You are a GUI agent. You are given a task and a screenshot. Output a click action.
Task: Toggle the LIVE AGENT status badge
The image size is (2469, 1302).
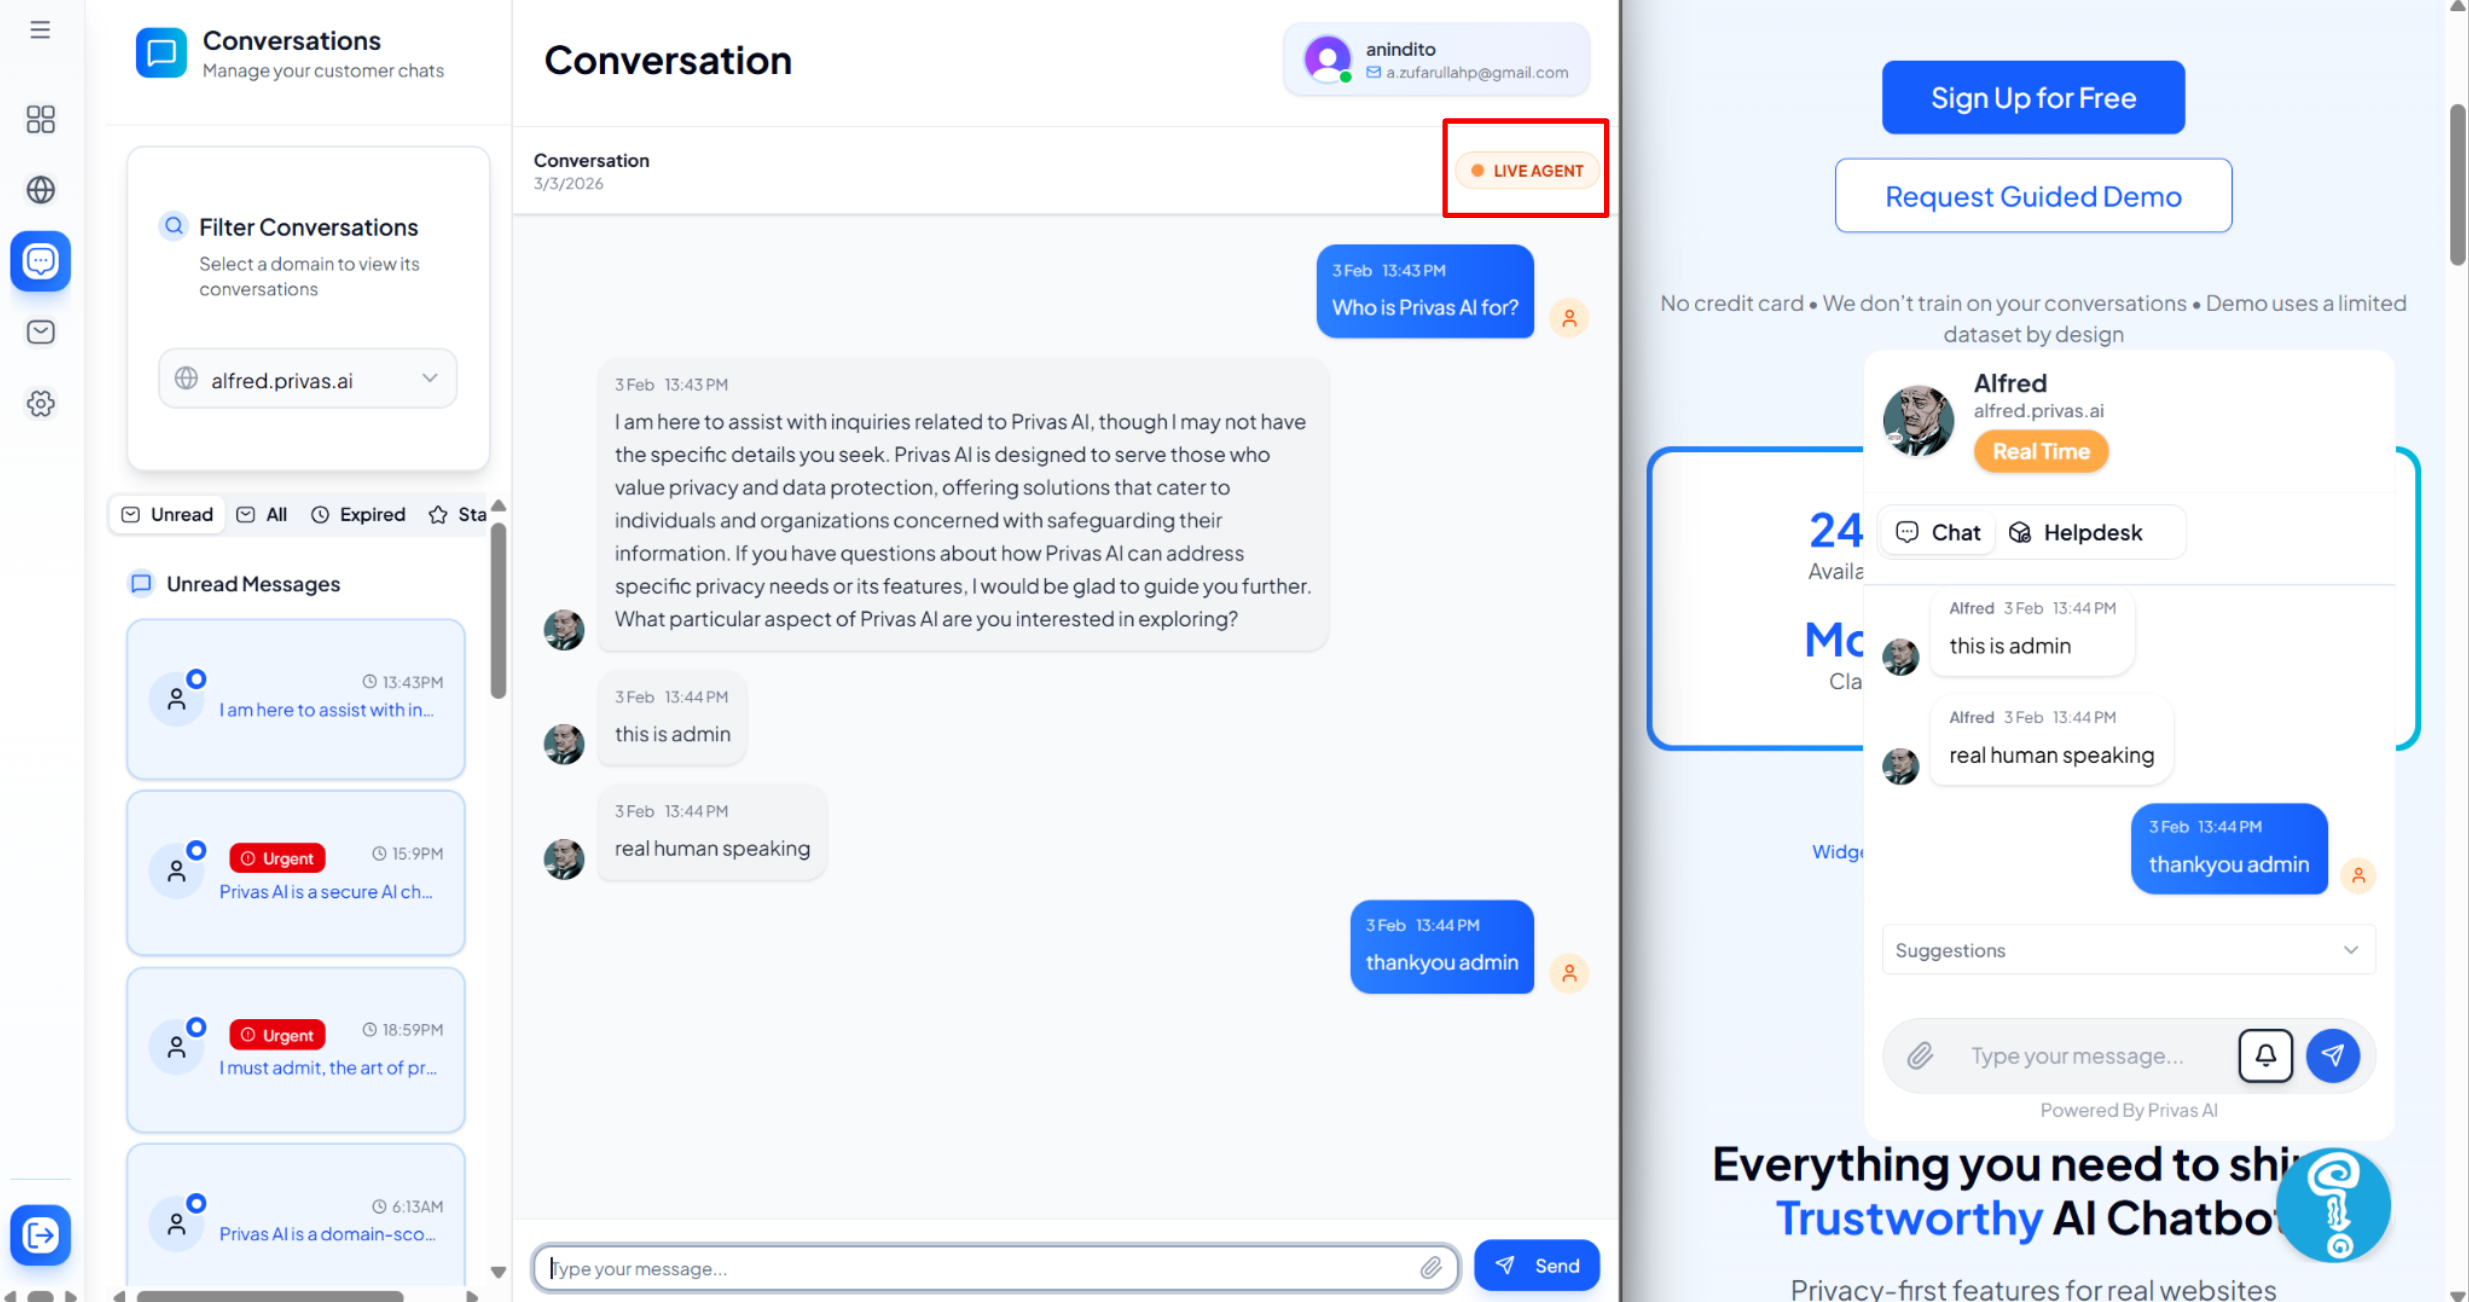(1526, 171)
